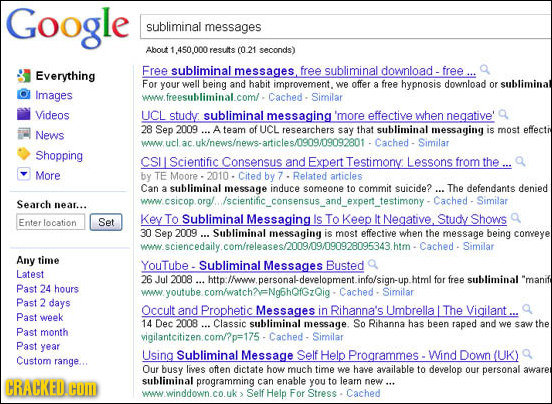Open Cached link for csicop.org result
552x404 pixels.
point(450,201)
